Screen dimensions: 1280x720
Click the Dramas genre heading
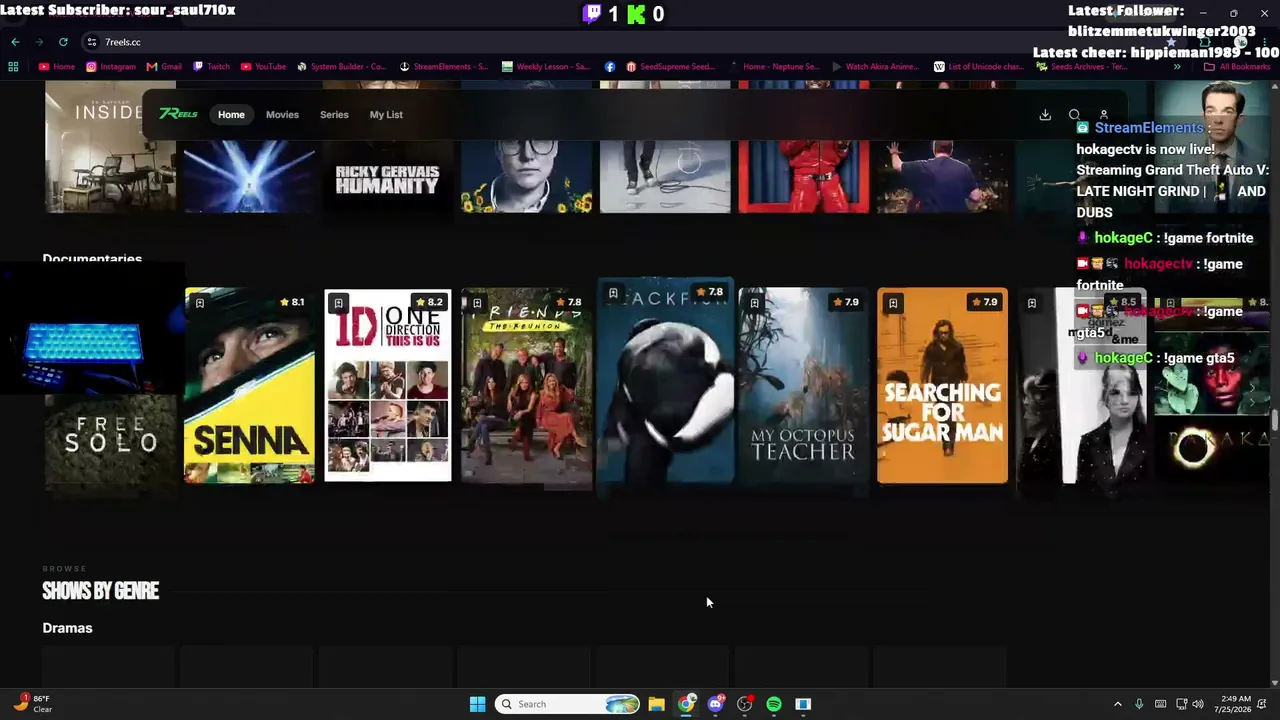click(x=67, y=628)
